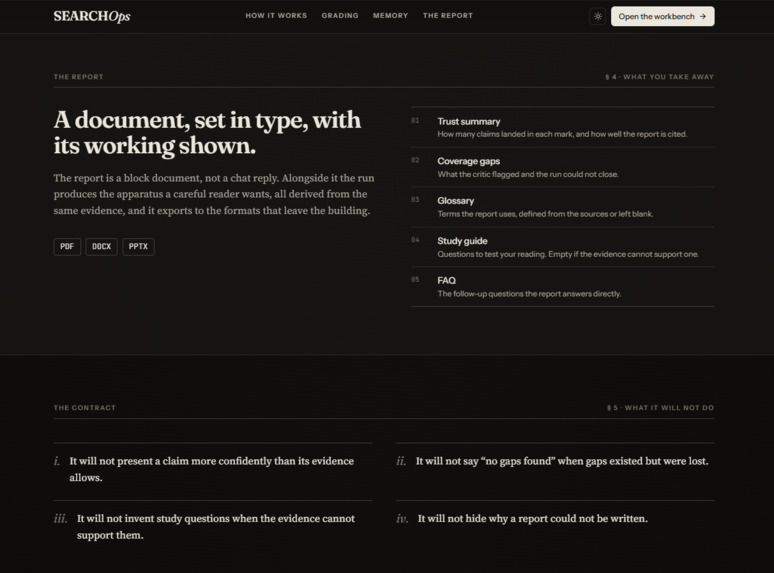Click the headline 'A document, set in type'
The width and height of the screenshot is (774, 573).
(207, 133)
